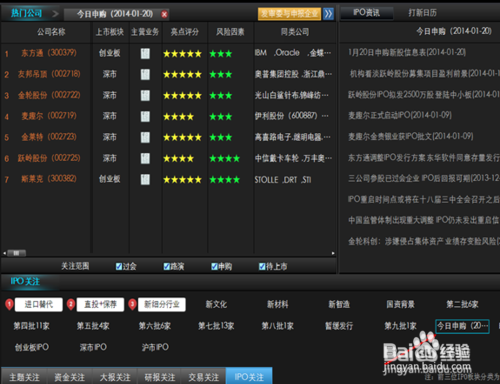Select the 沪市IPO category
This screenshot has width=500, height=384.
(x=155, y=347)
